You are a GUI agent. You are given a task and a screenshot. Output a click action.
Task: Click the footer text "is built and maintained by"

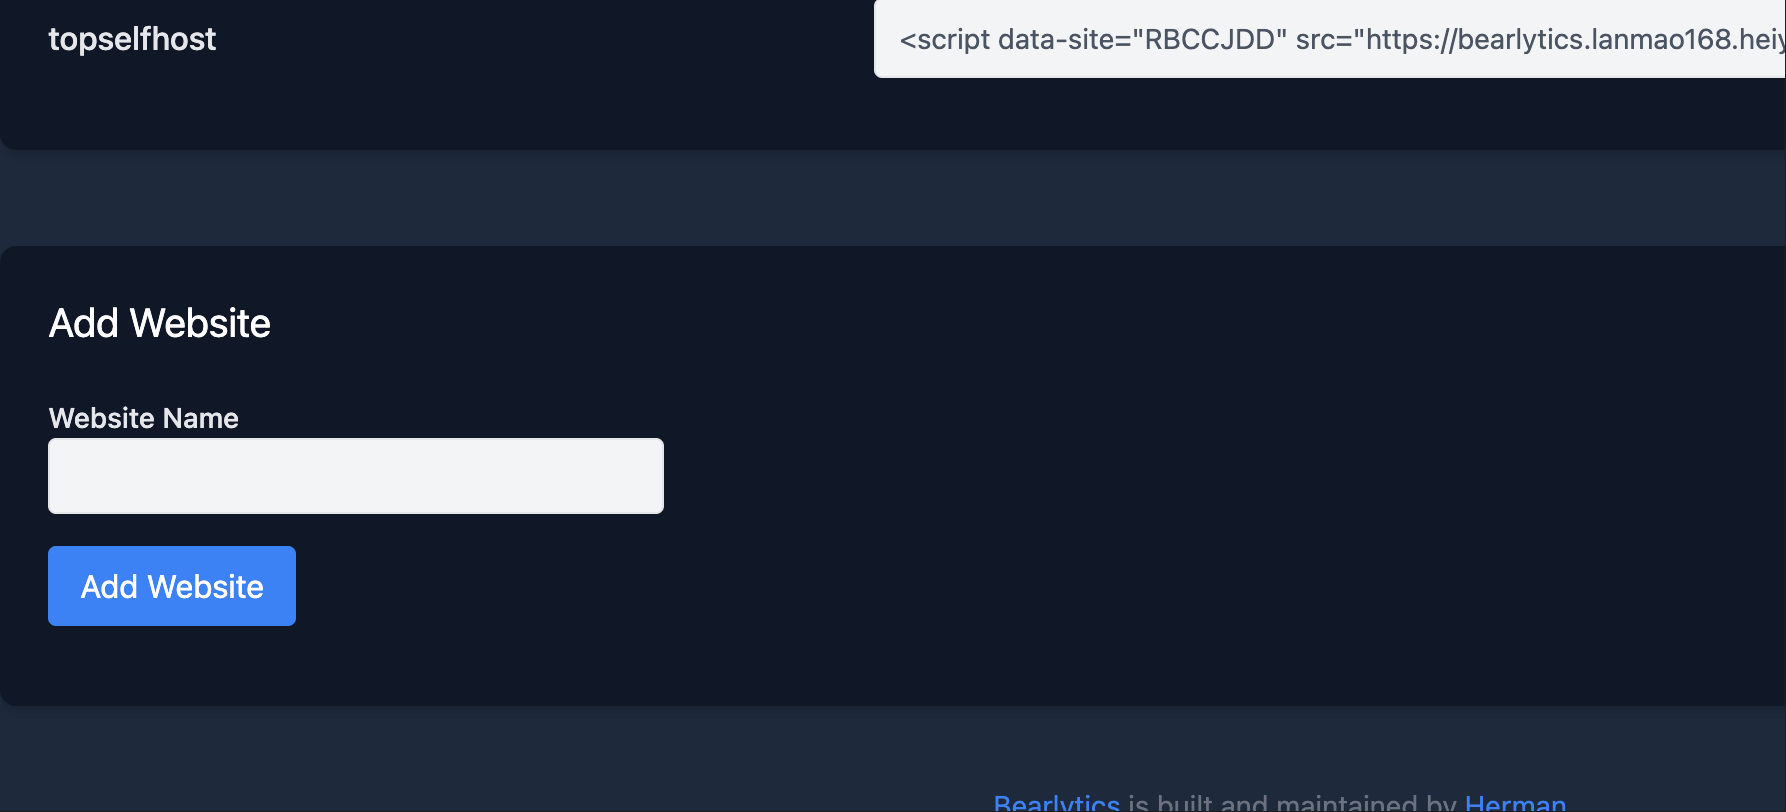click(x=1292, y=803)
